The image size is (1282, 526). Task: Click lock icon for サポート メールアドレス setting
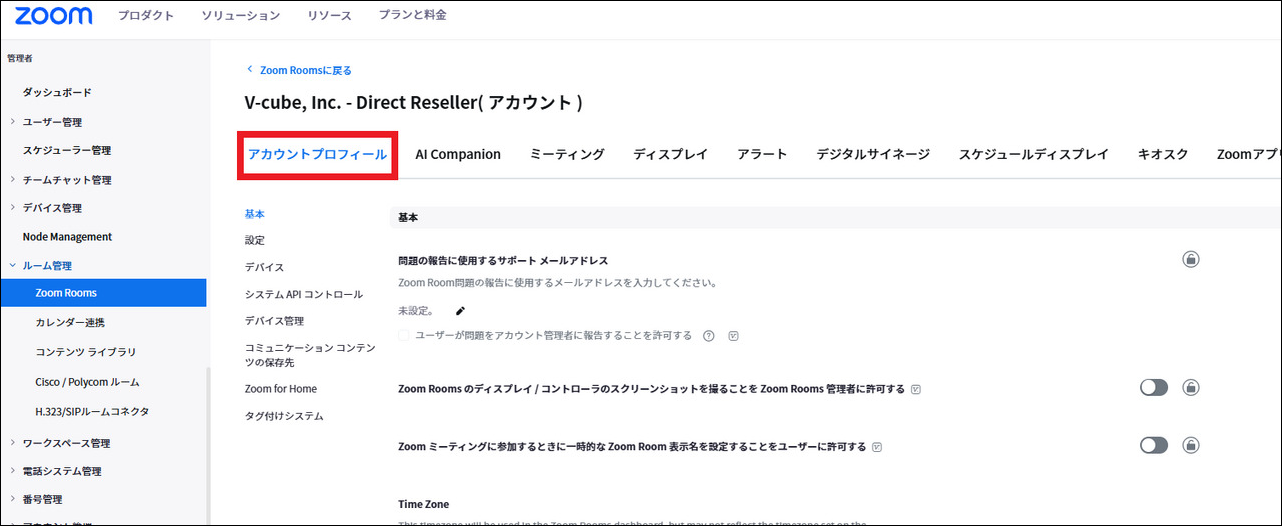click(x=1190, y=259)
